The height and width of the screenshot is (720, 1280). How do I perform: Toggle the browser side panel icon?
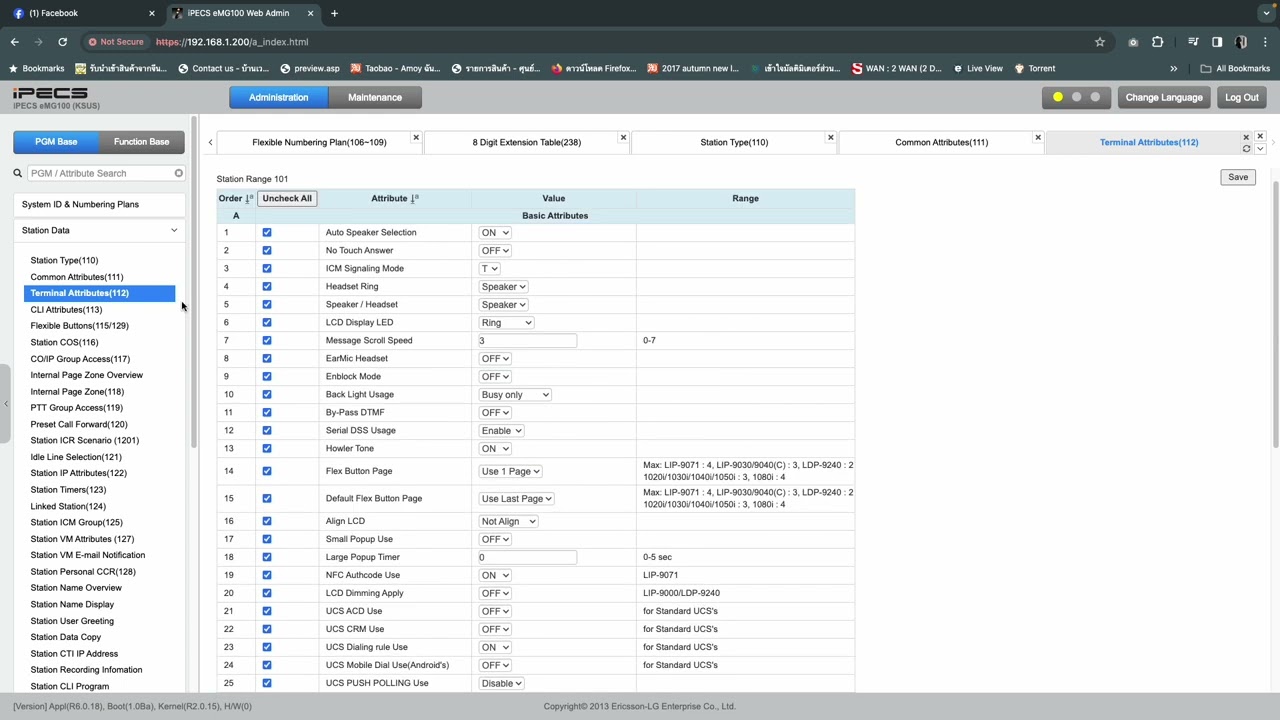(1217, 42)
